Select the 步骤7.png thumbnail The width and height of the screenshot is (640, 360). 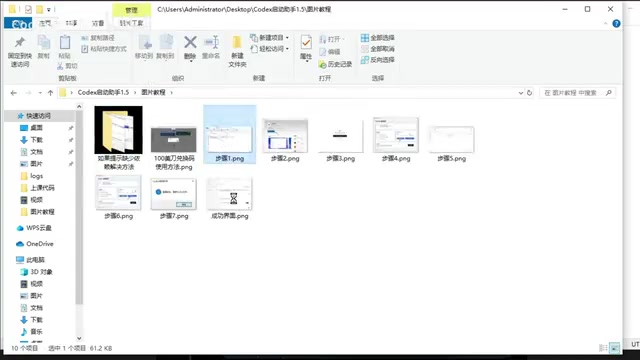tap(174, 194)
